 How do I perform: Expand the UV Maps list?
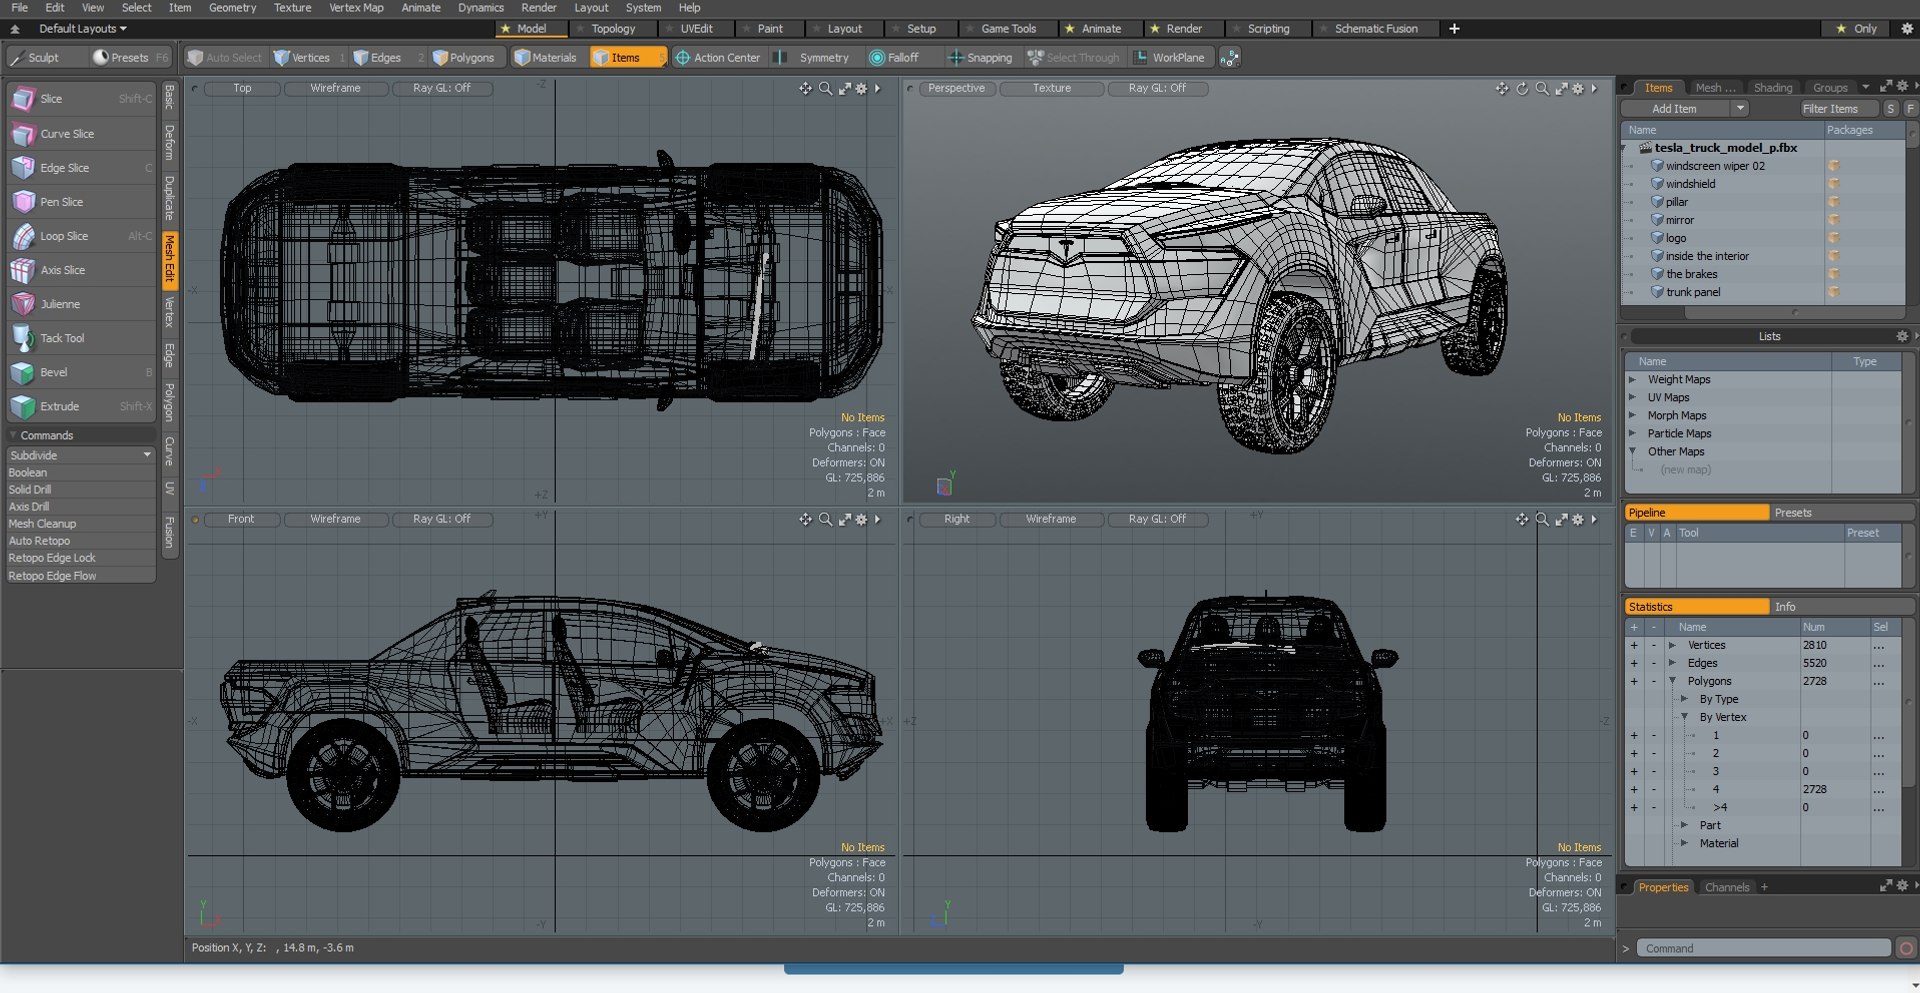1632,398
